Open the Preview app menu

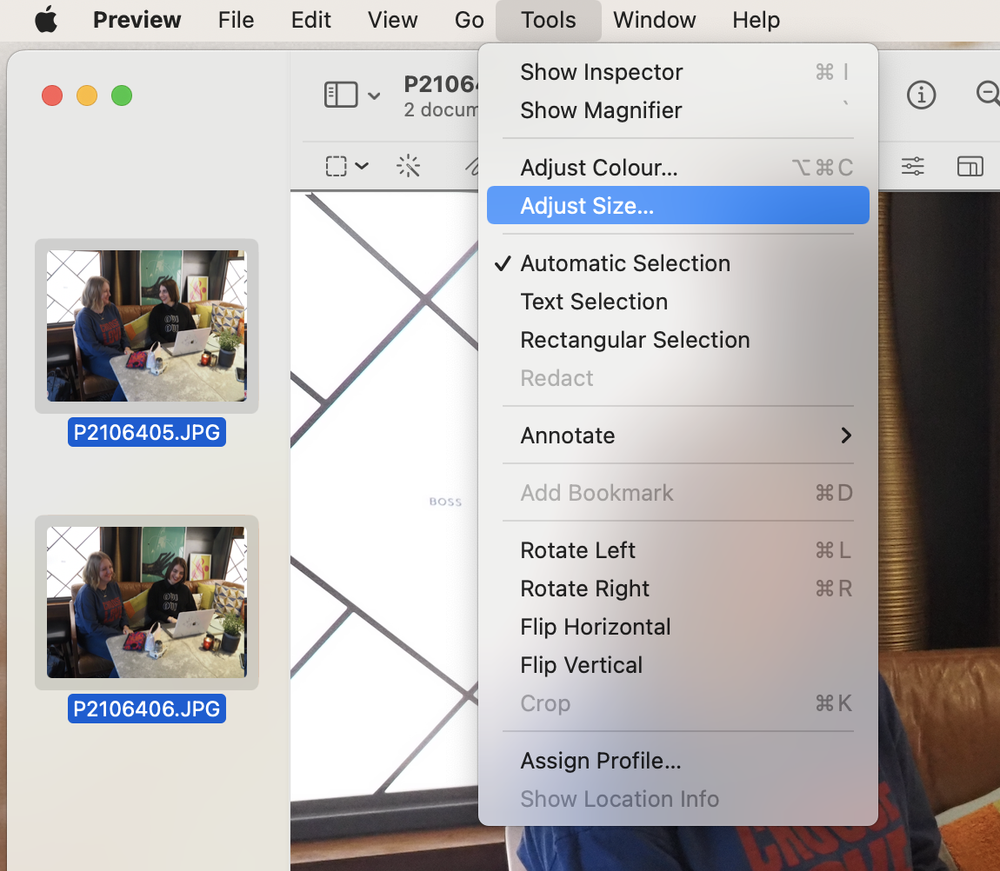(x=137, y=20)
